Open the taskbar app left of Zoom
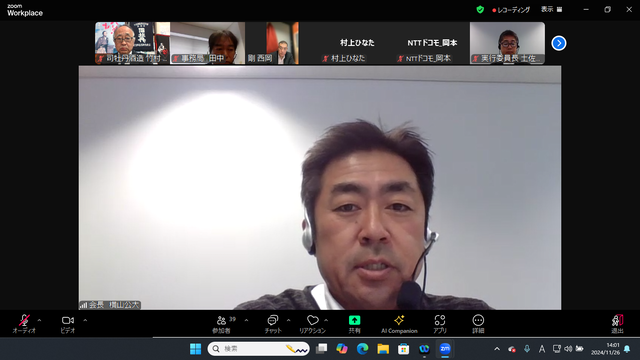The height and width of the screenshot is (360, 640). coord(424,349)
